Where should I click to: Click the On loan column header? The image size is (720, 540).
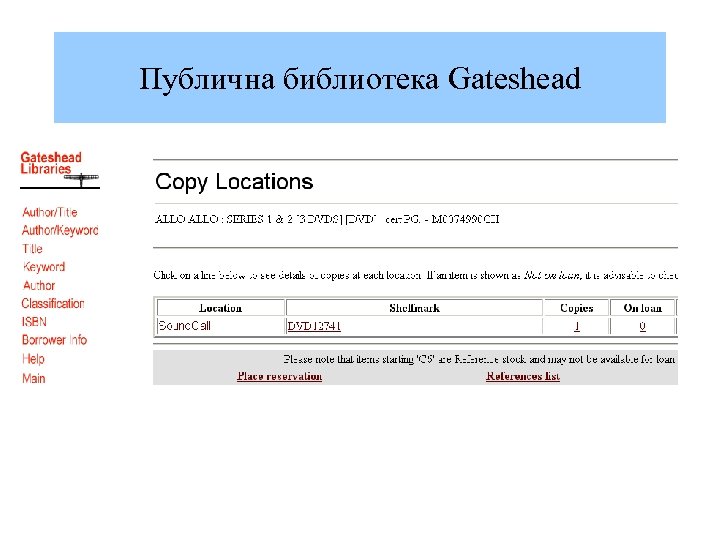643,308
